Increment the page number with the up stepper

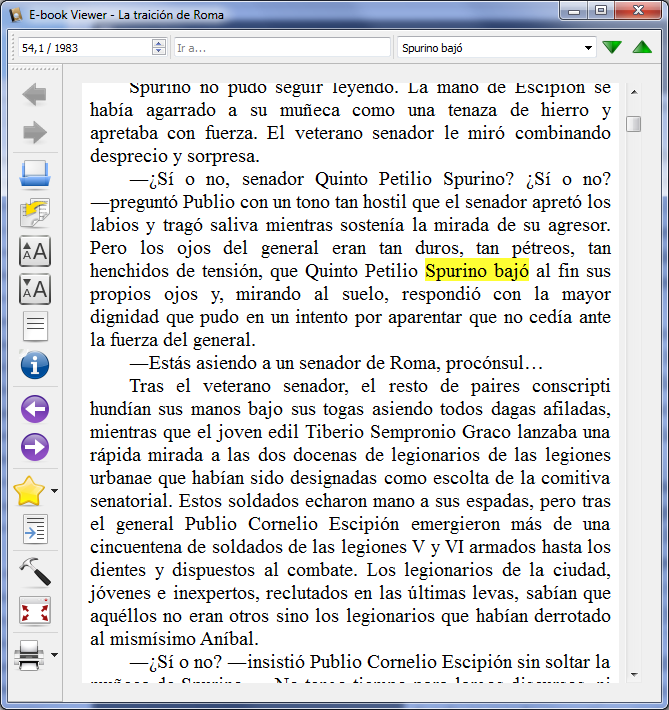point(159,43)
